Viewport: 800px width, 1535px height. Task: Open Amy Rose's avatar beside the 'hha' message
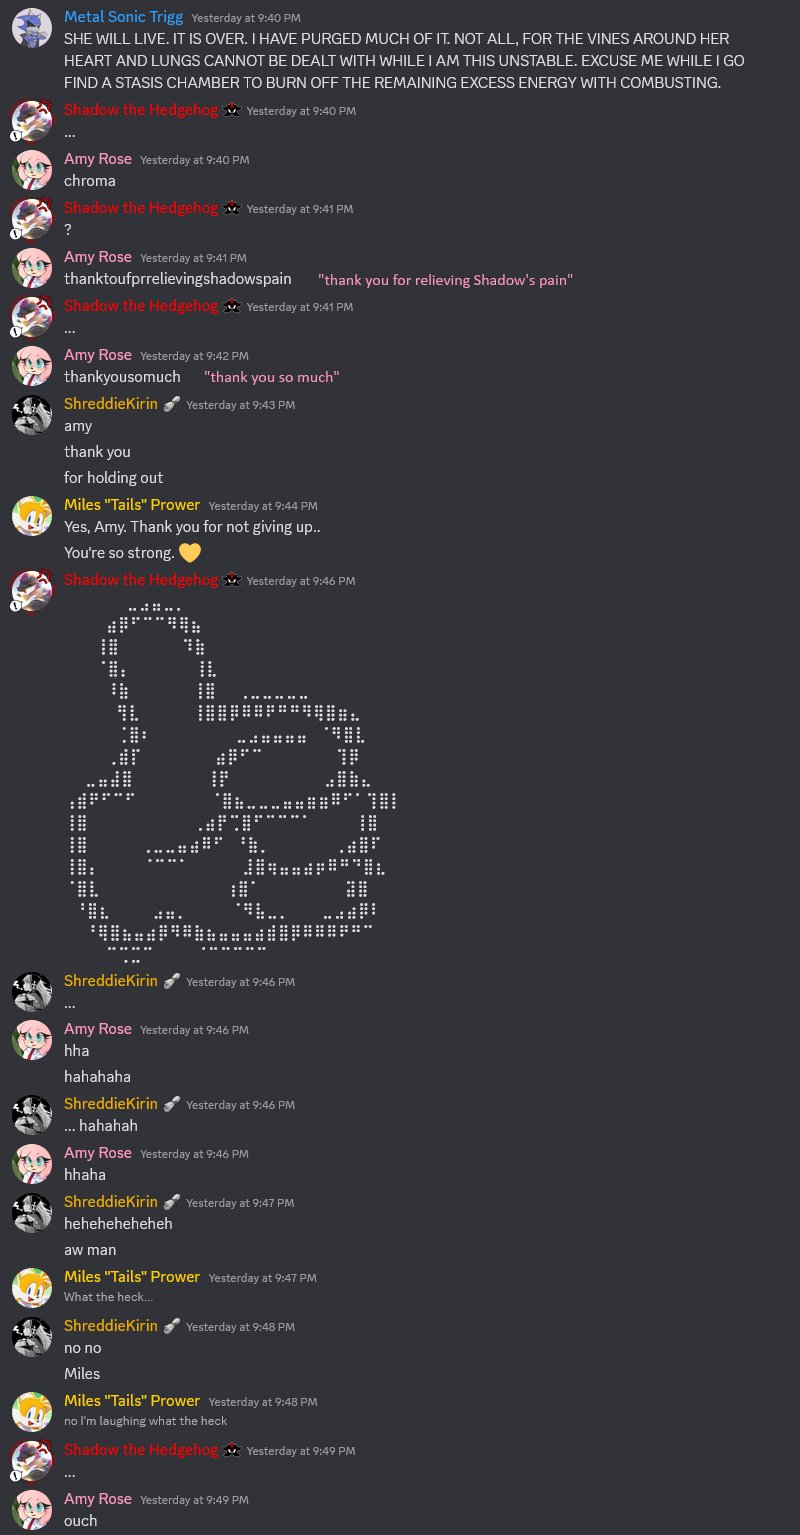coord(32,1039)
